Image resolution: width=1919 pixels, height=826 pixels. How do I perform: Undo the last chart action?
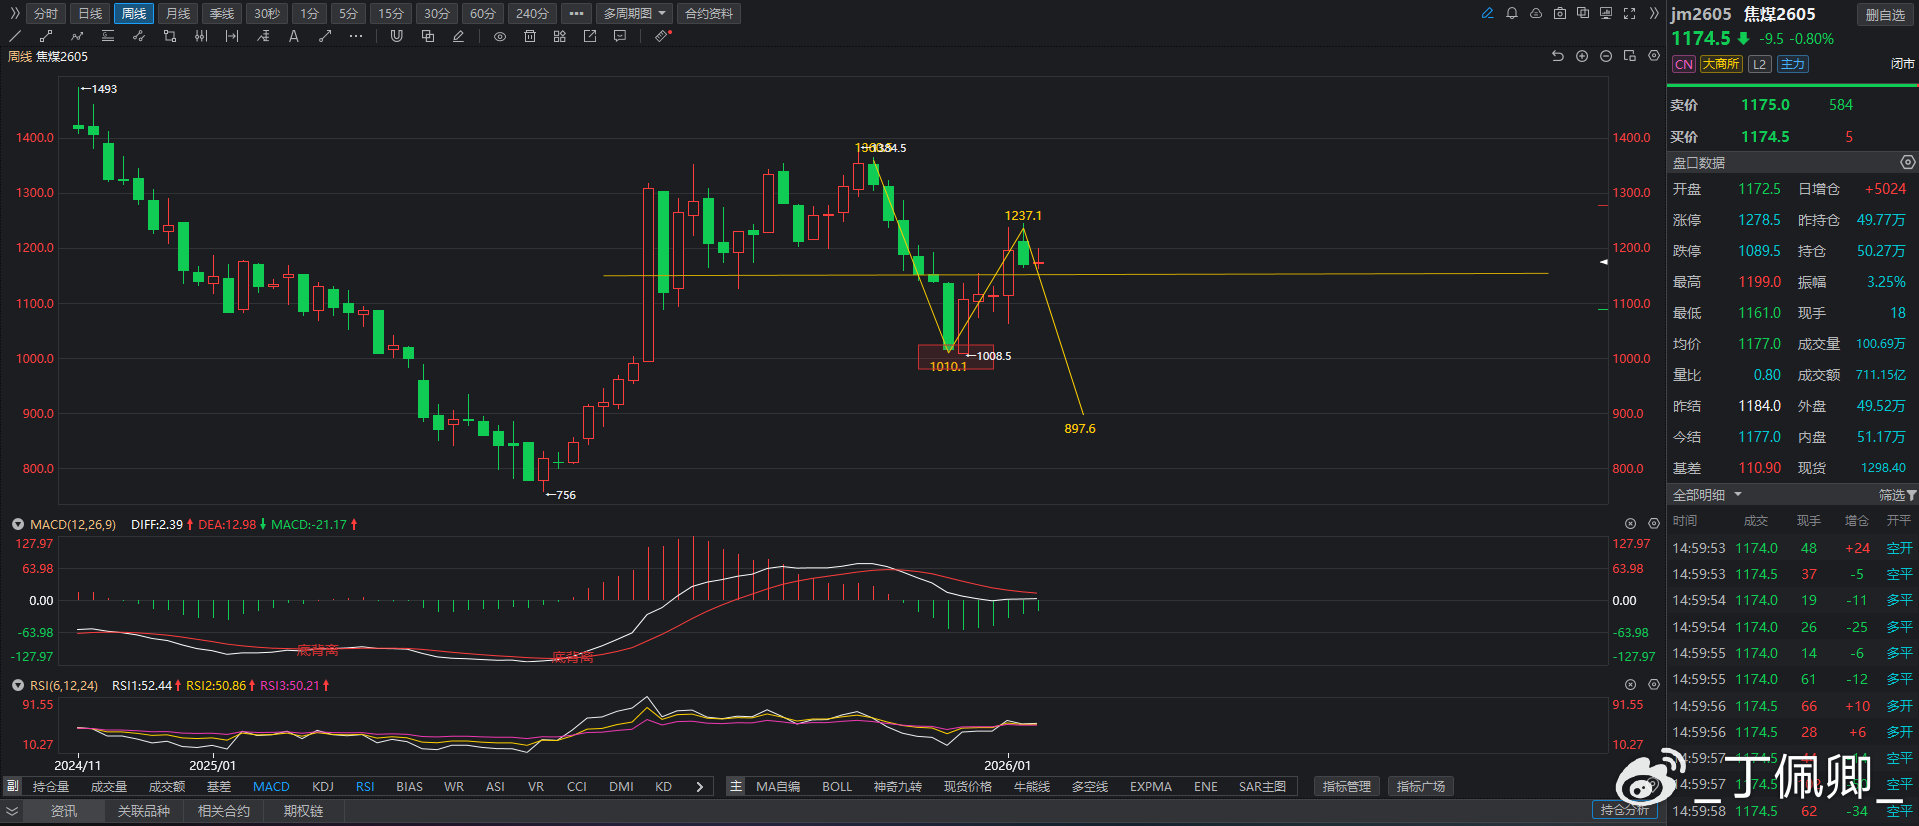1557,57
